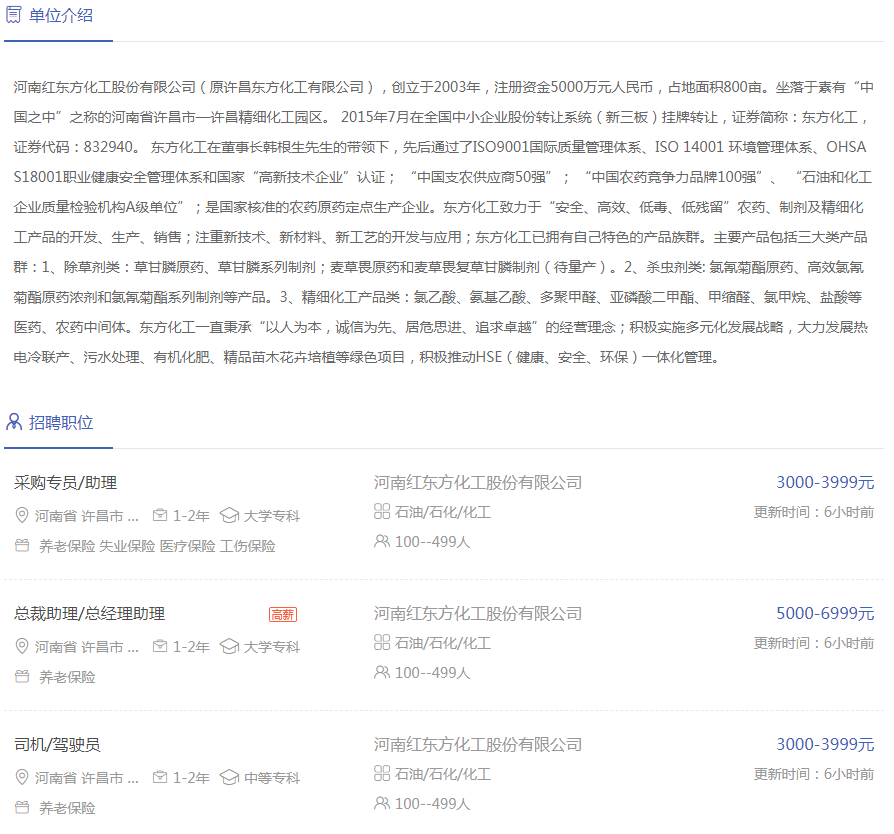Click location pin icon for 采购专员/助理
The width and height of the screenshot is (894, 834).
tap(22, 515)
